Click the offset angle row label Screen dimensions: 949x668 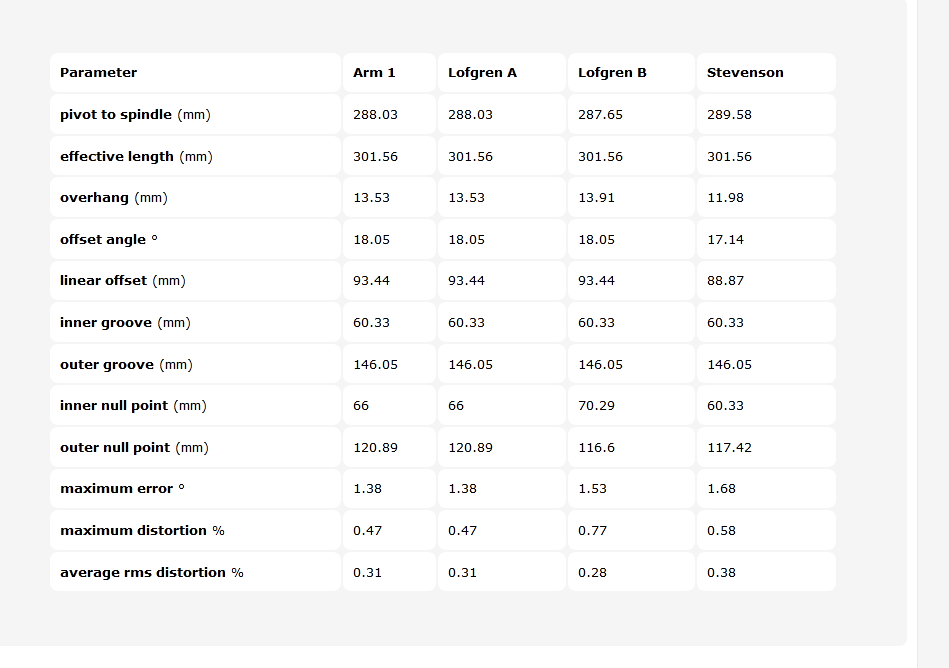[109, 240]
